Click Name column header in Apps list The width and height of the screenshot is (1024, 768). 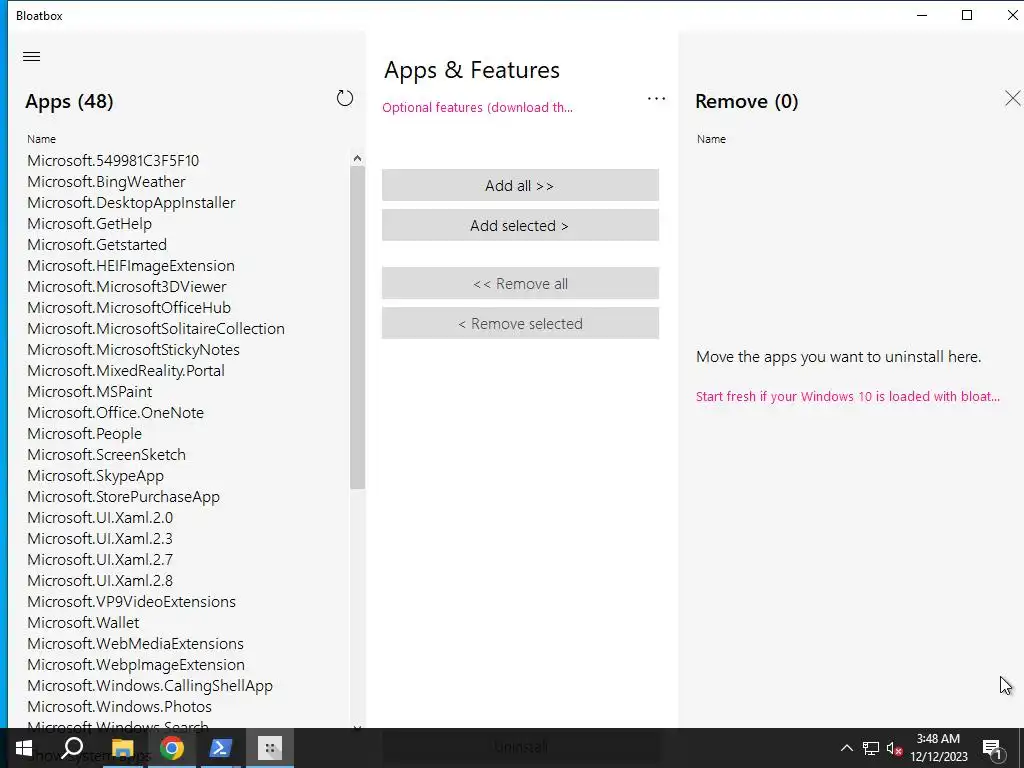(41, 139)
